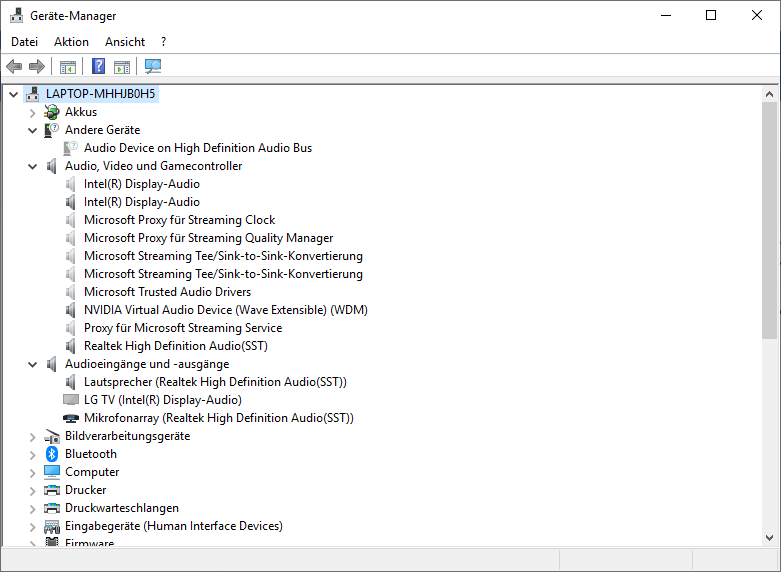
Task: Expand the Computer category
Action: coord(33,473)
